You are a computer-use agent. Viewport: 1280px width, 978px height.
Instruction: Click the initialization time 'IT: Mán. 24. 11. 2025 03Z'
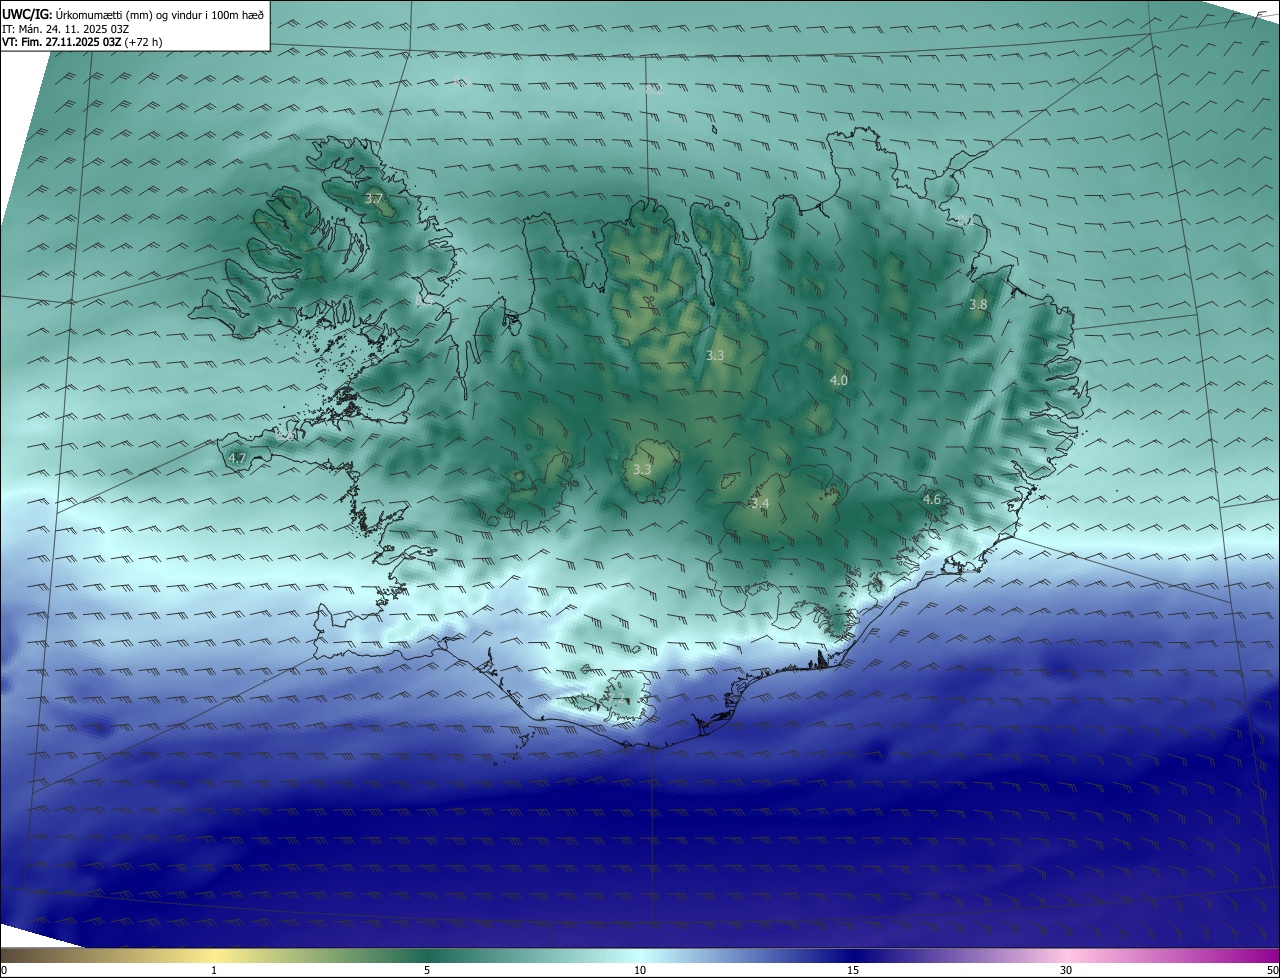(x=65, y=28)
